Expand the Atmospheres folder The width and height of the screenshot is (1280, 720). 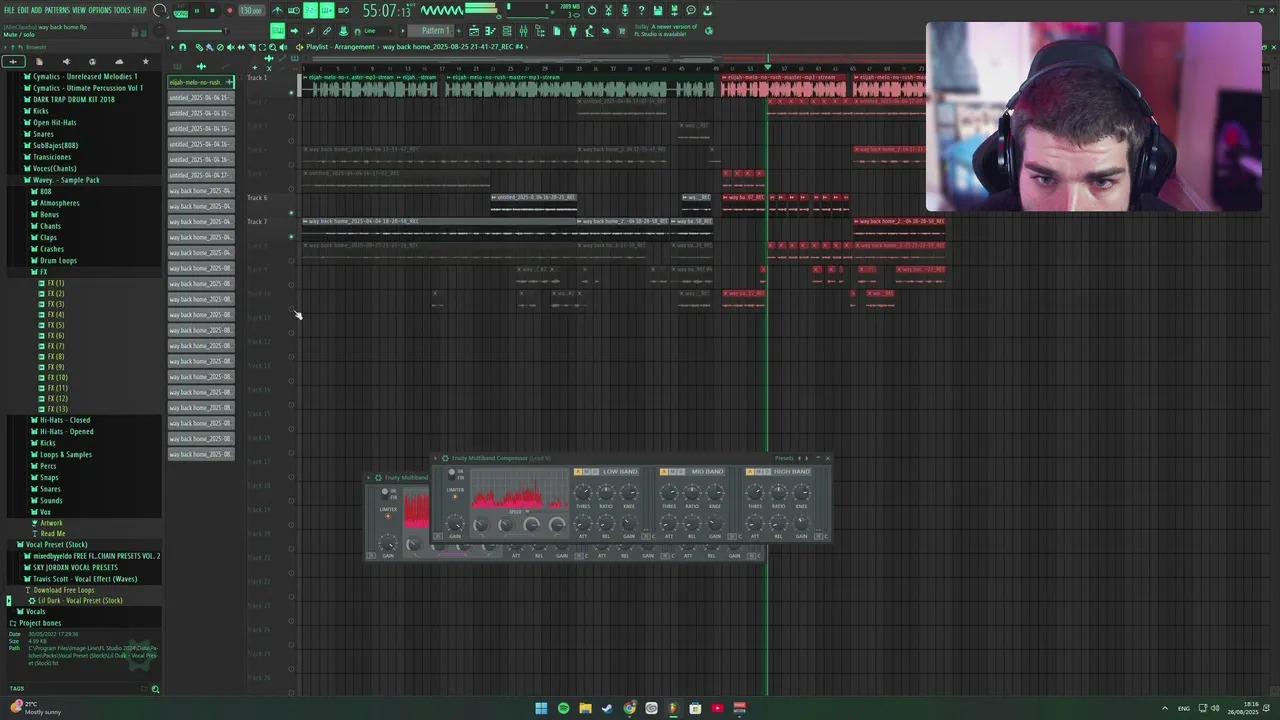(59, 203)
